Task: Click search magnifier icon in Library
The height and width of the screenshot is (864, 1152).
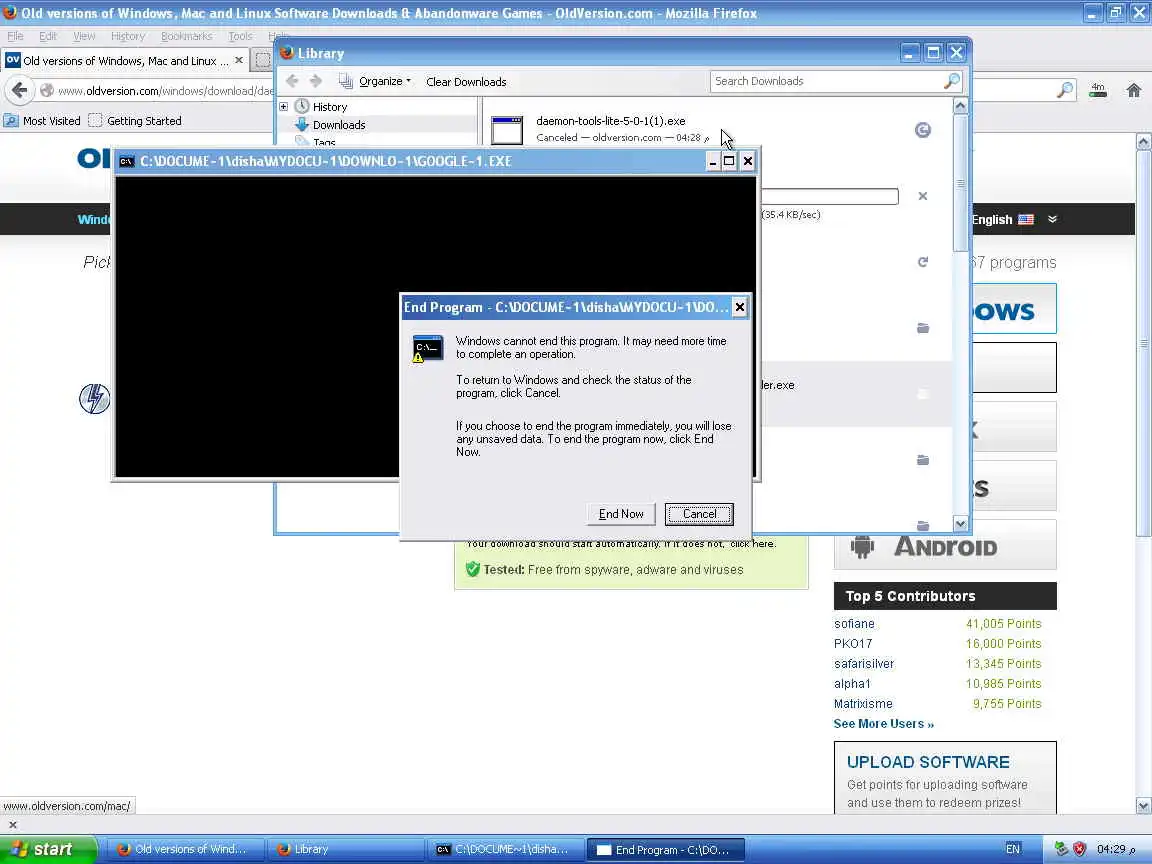Action: (x=951, y=81)
